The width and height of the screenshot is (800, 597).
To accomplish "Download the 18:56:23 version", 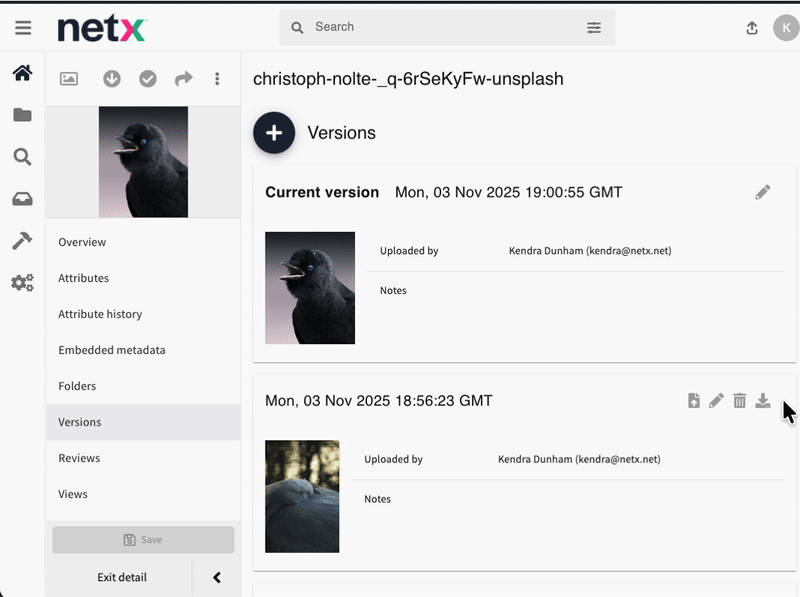I will pos(763,401).
